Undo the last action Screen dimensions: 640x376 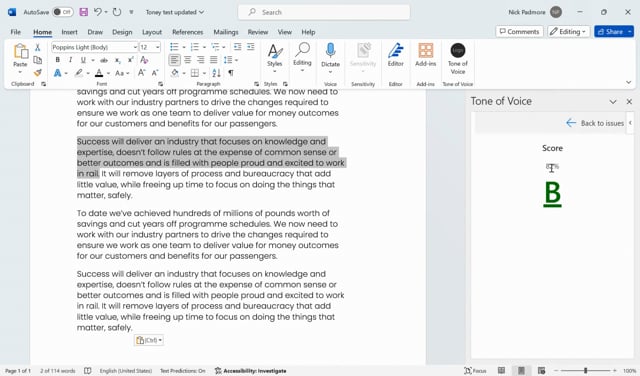click(x=98, y=12)
